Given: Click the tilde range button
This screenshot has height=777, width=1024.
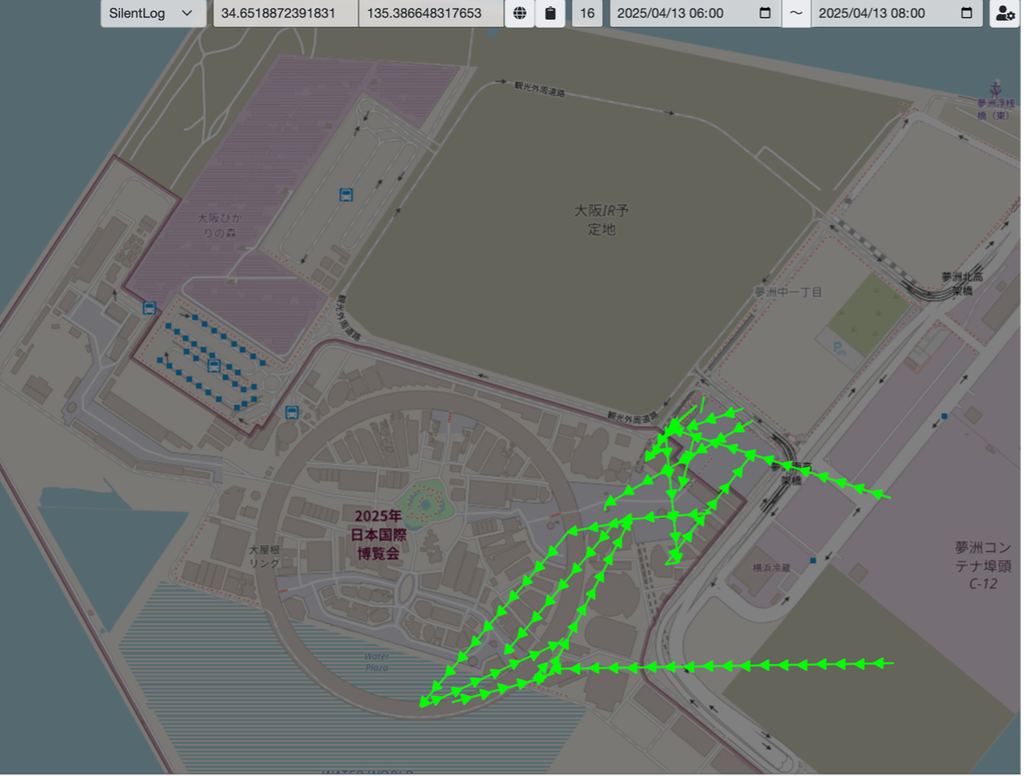Looking at the screenshot, I should pos(795,13).
